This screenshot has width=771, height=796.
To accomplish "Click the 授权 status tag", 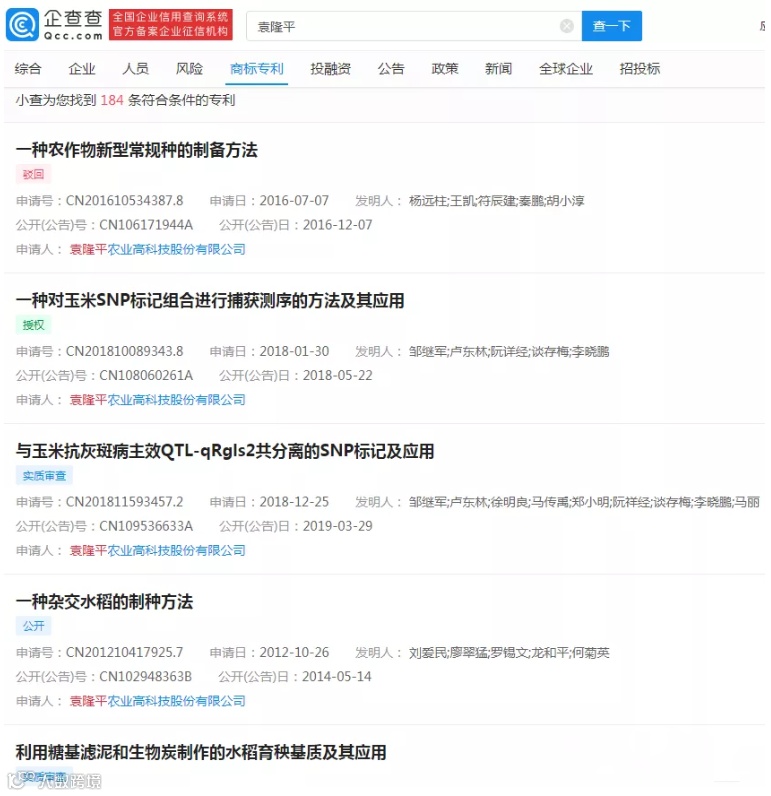I will 33,325.
